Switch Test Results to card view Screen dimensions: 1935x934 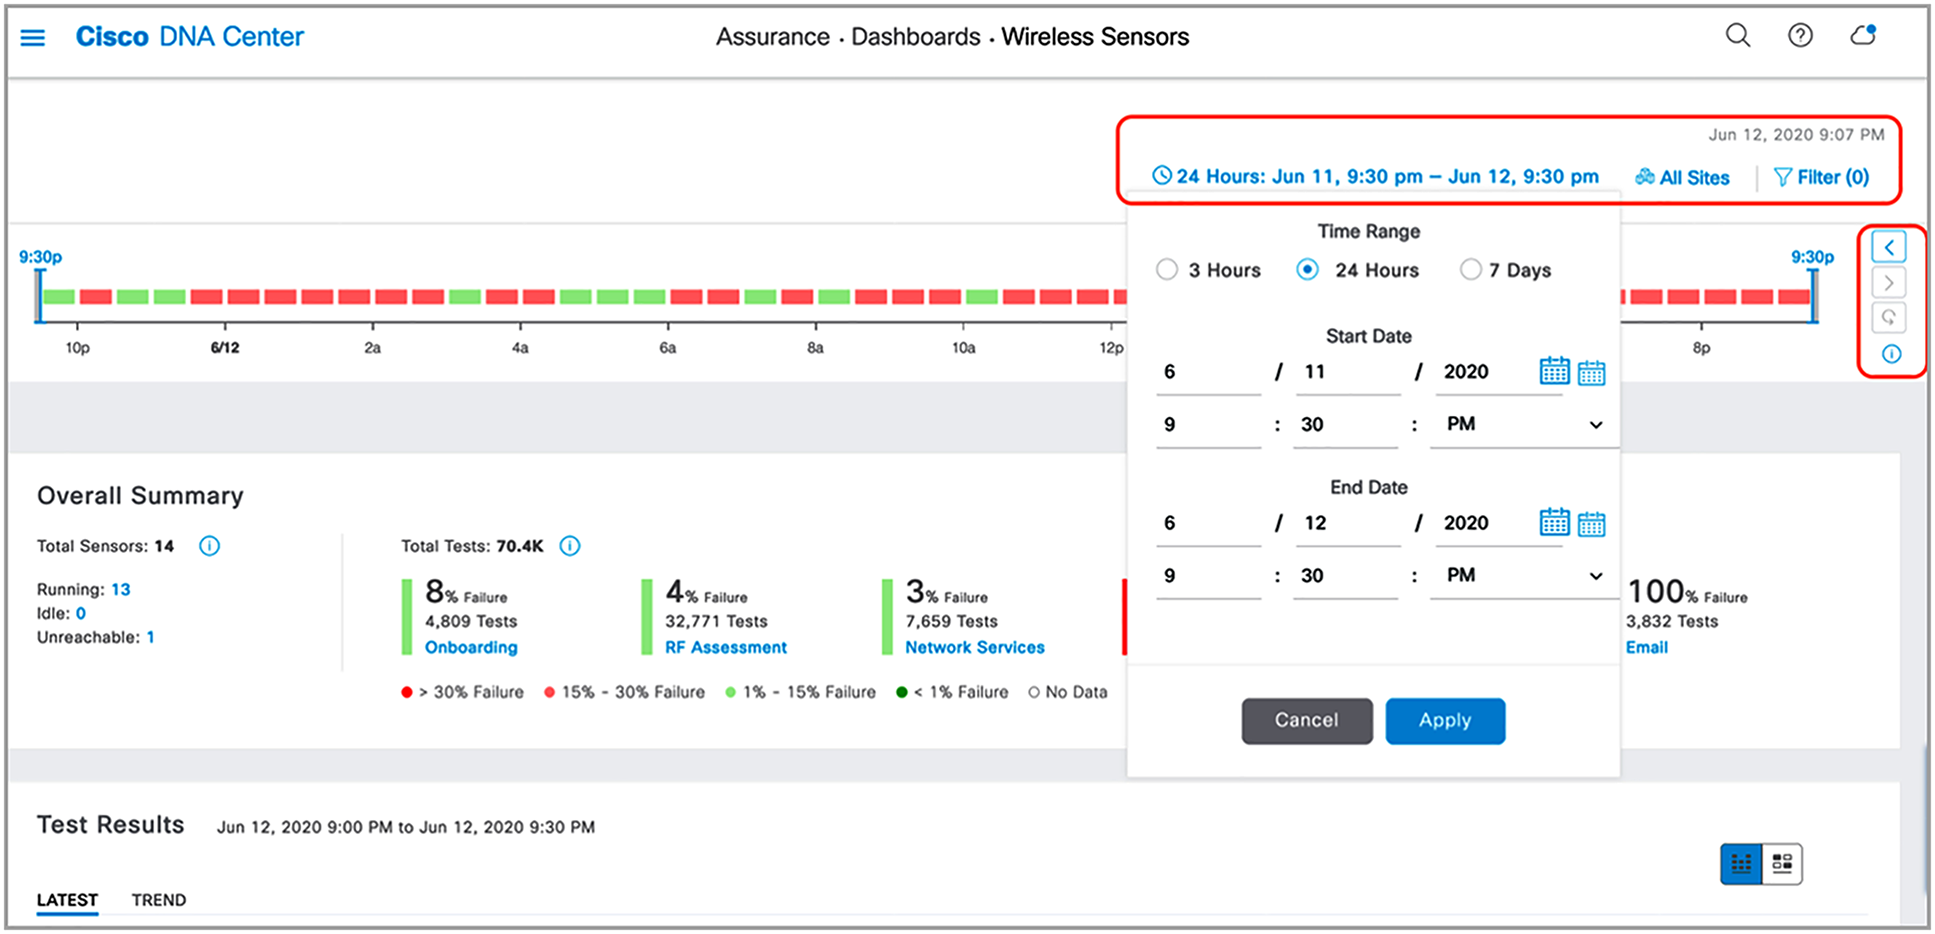[x=1782, y=864]
